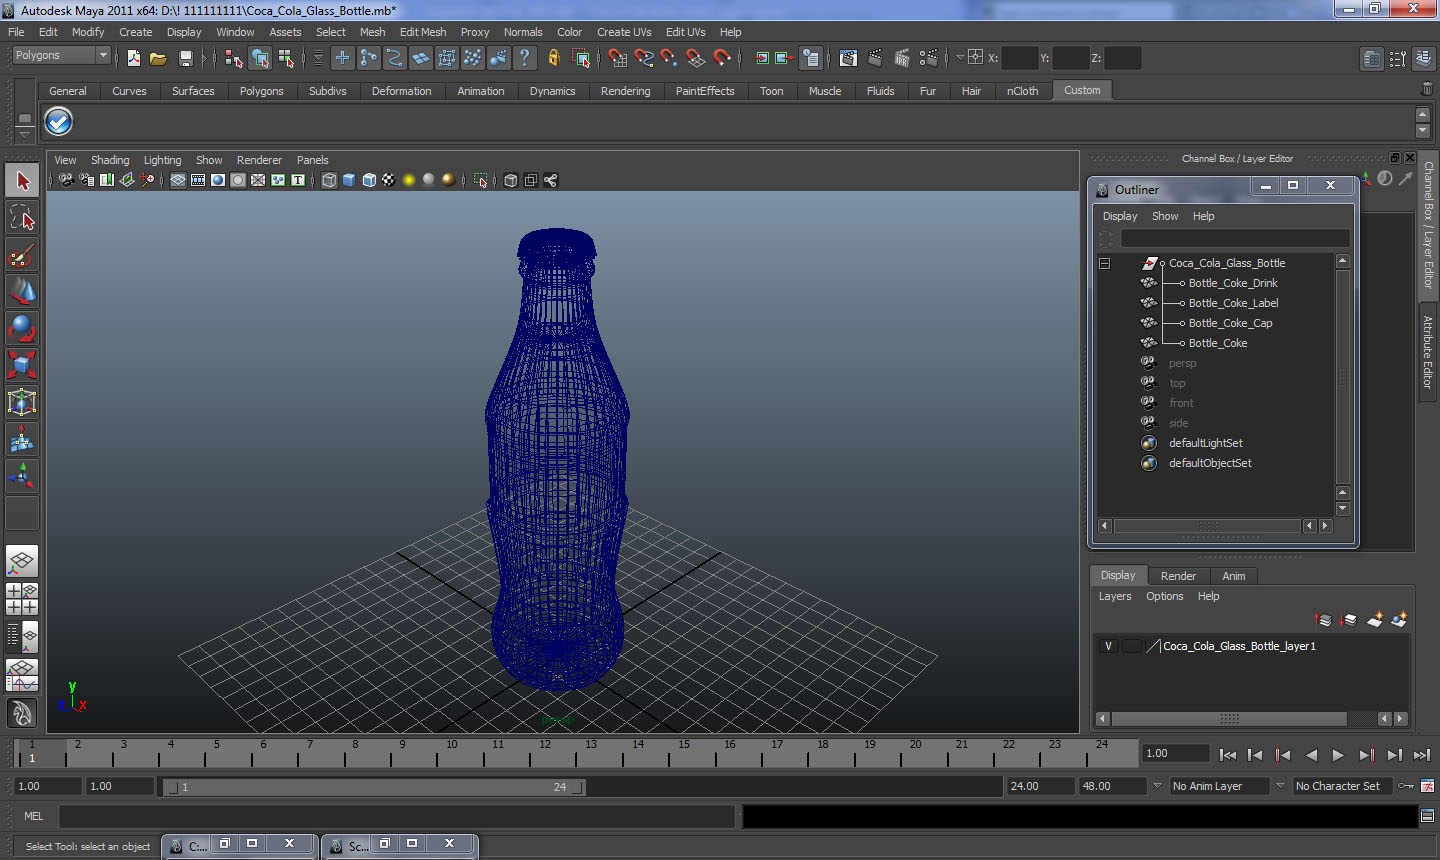The image size is (1440, 860).
Task: Click the Snap to points magnet icon
Action: (669, 58)
